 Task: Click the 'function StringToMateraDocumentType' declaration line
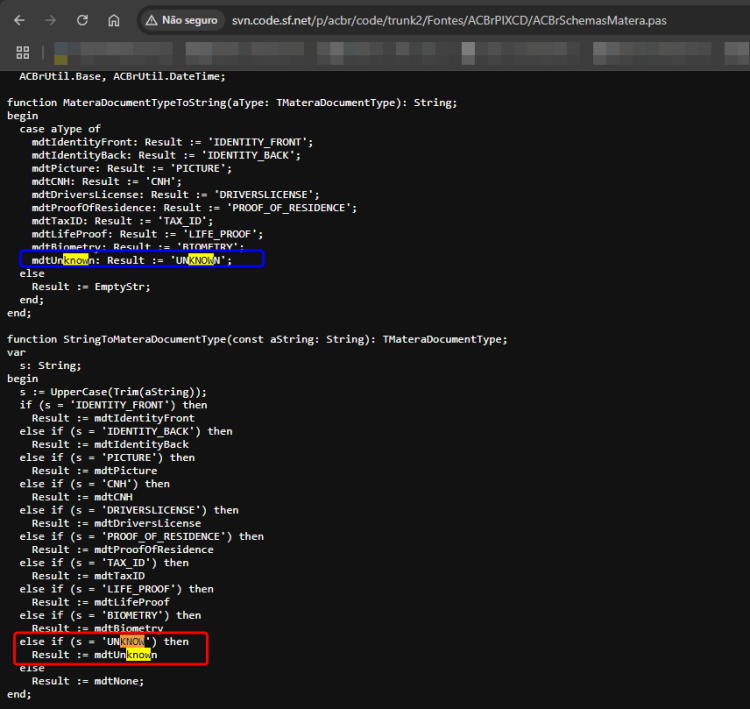257,340
